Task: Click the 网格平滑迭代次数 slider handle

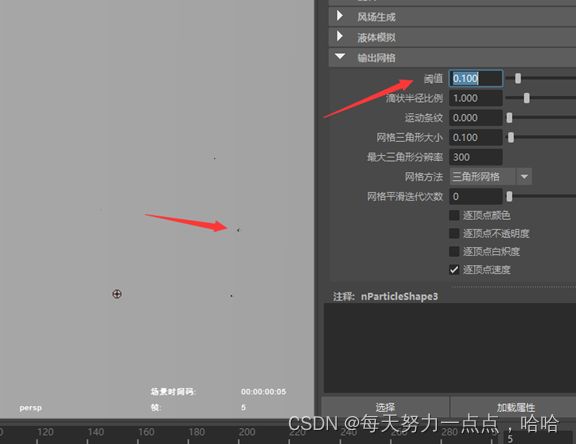Action: point(509,196)
